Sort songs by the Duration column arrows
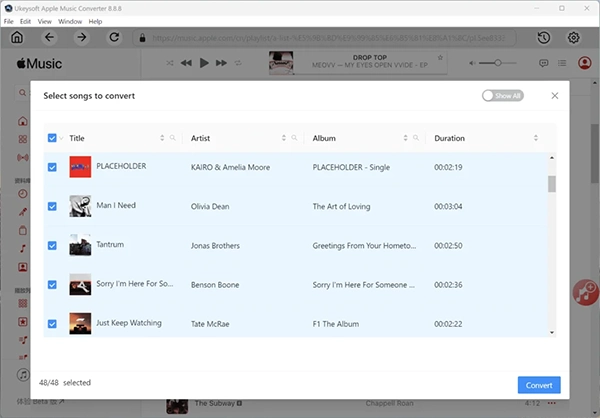 click(536, 138)
